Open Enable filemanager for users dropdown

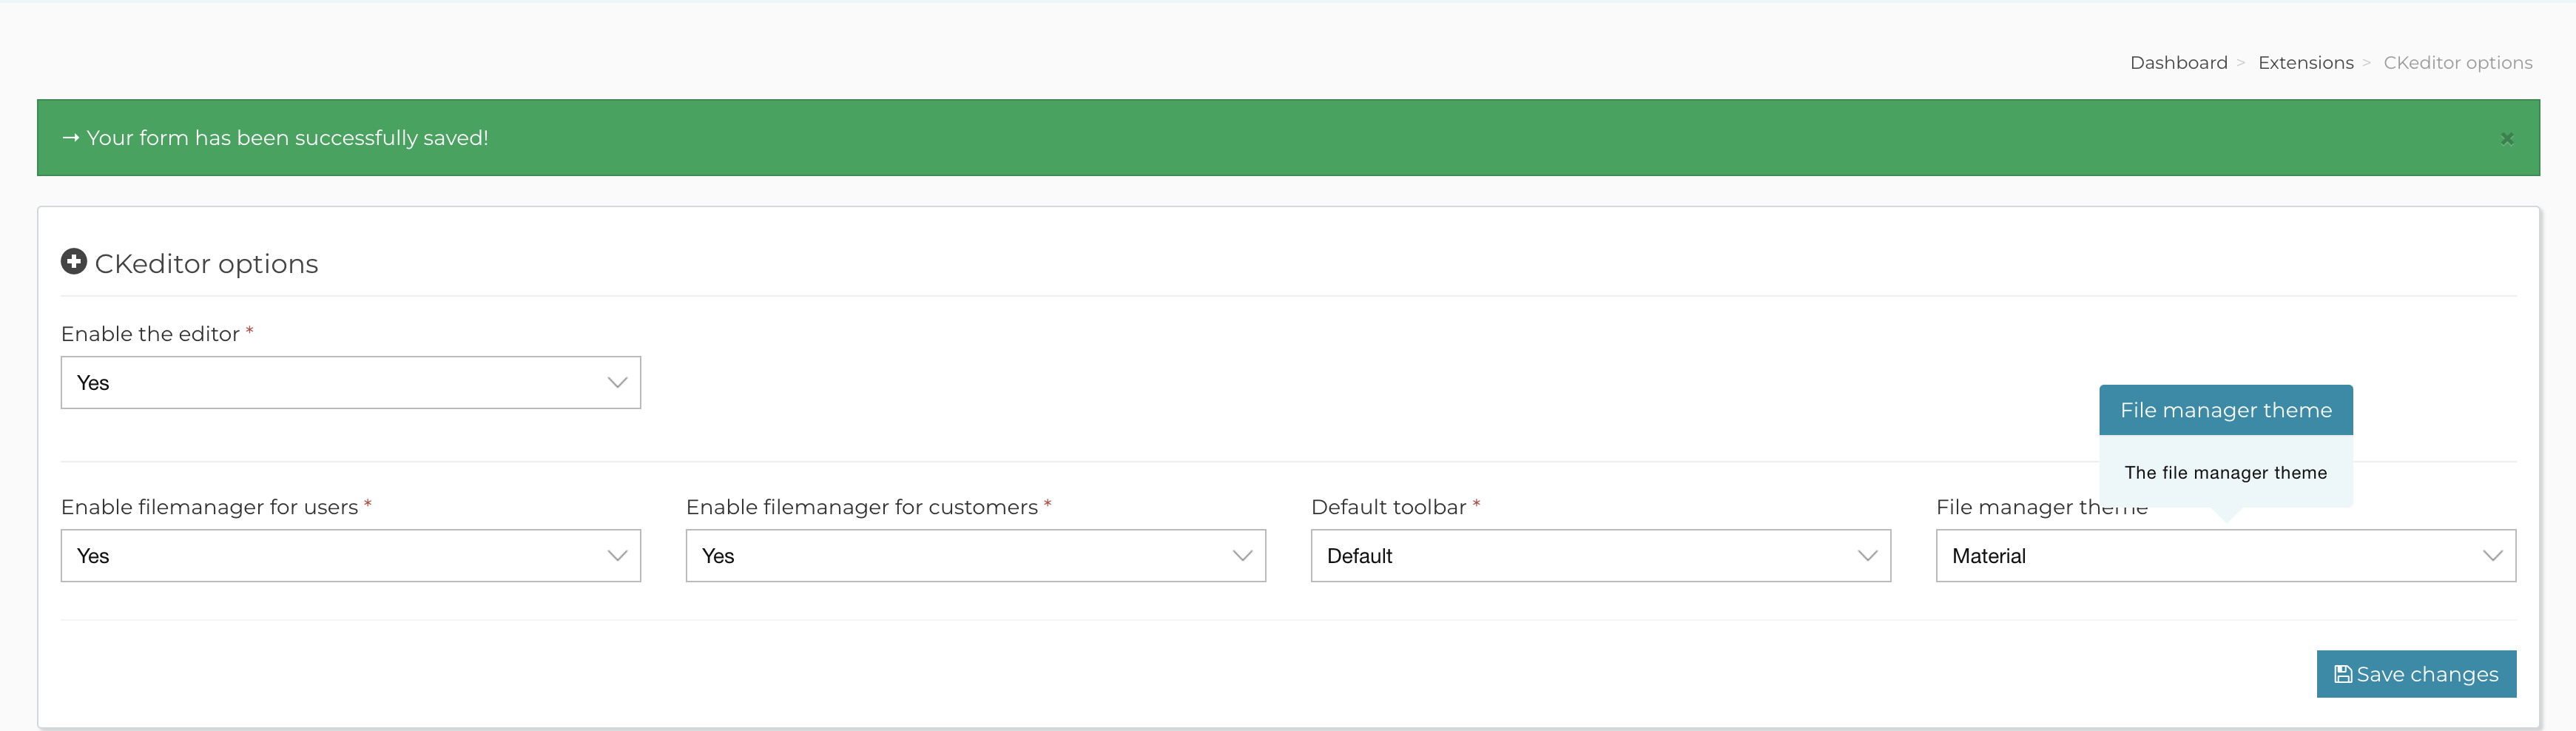(351, 556)
